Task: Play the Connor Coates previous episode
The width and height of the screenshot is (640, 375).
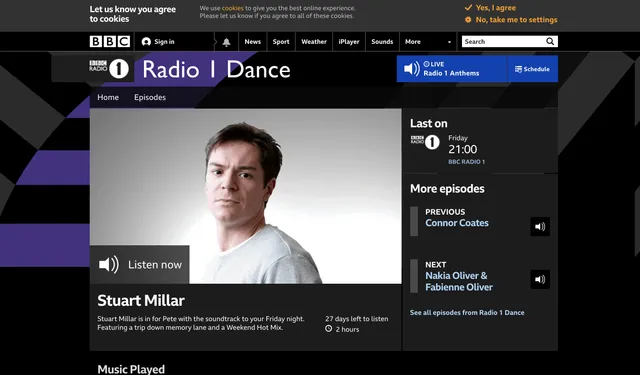Action: [540, 226]
